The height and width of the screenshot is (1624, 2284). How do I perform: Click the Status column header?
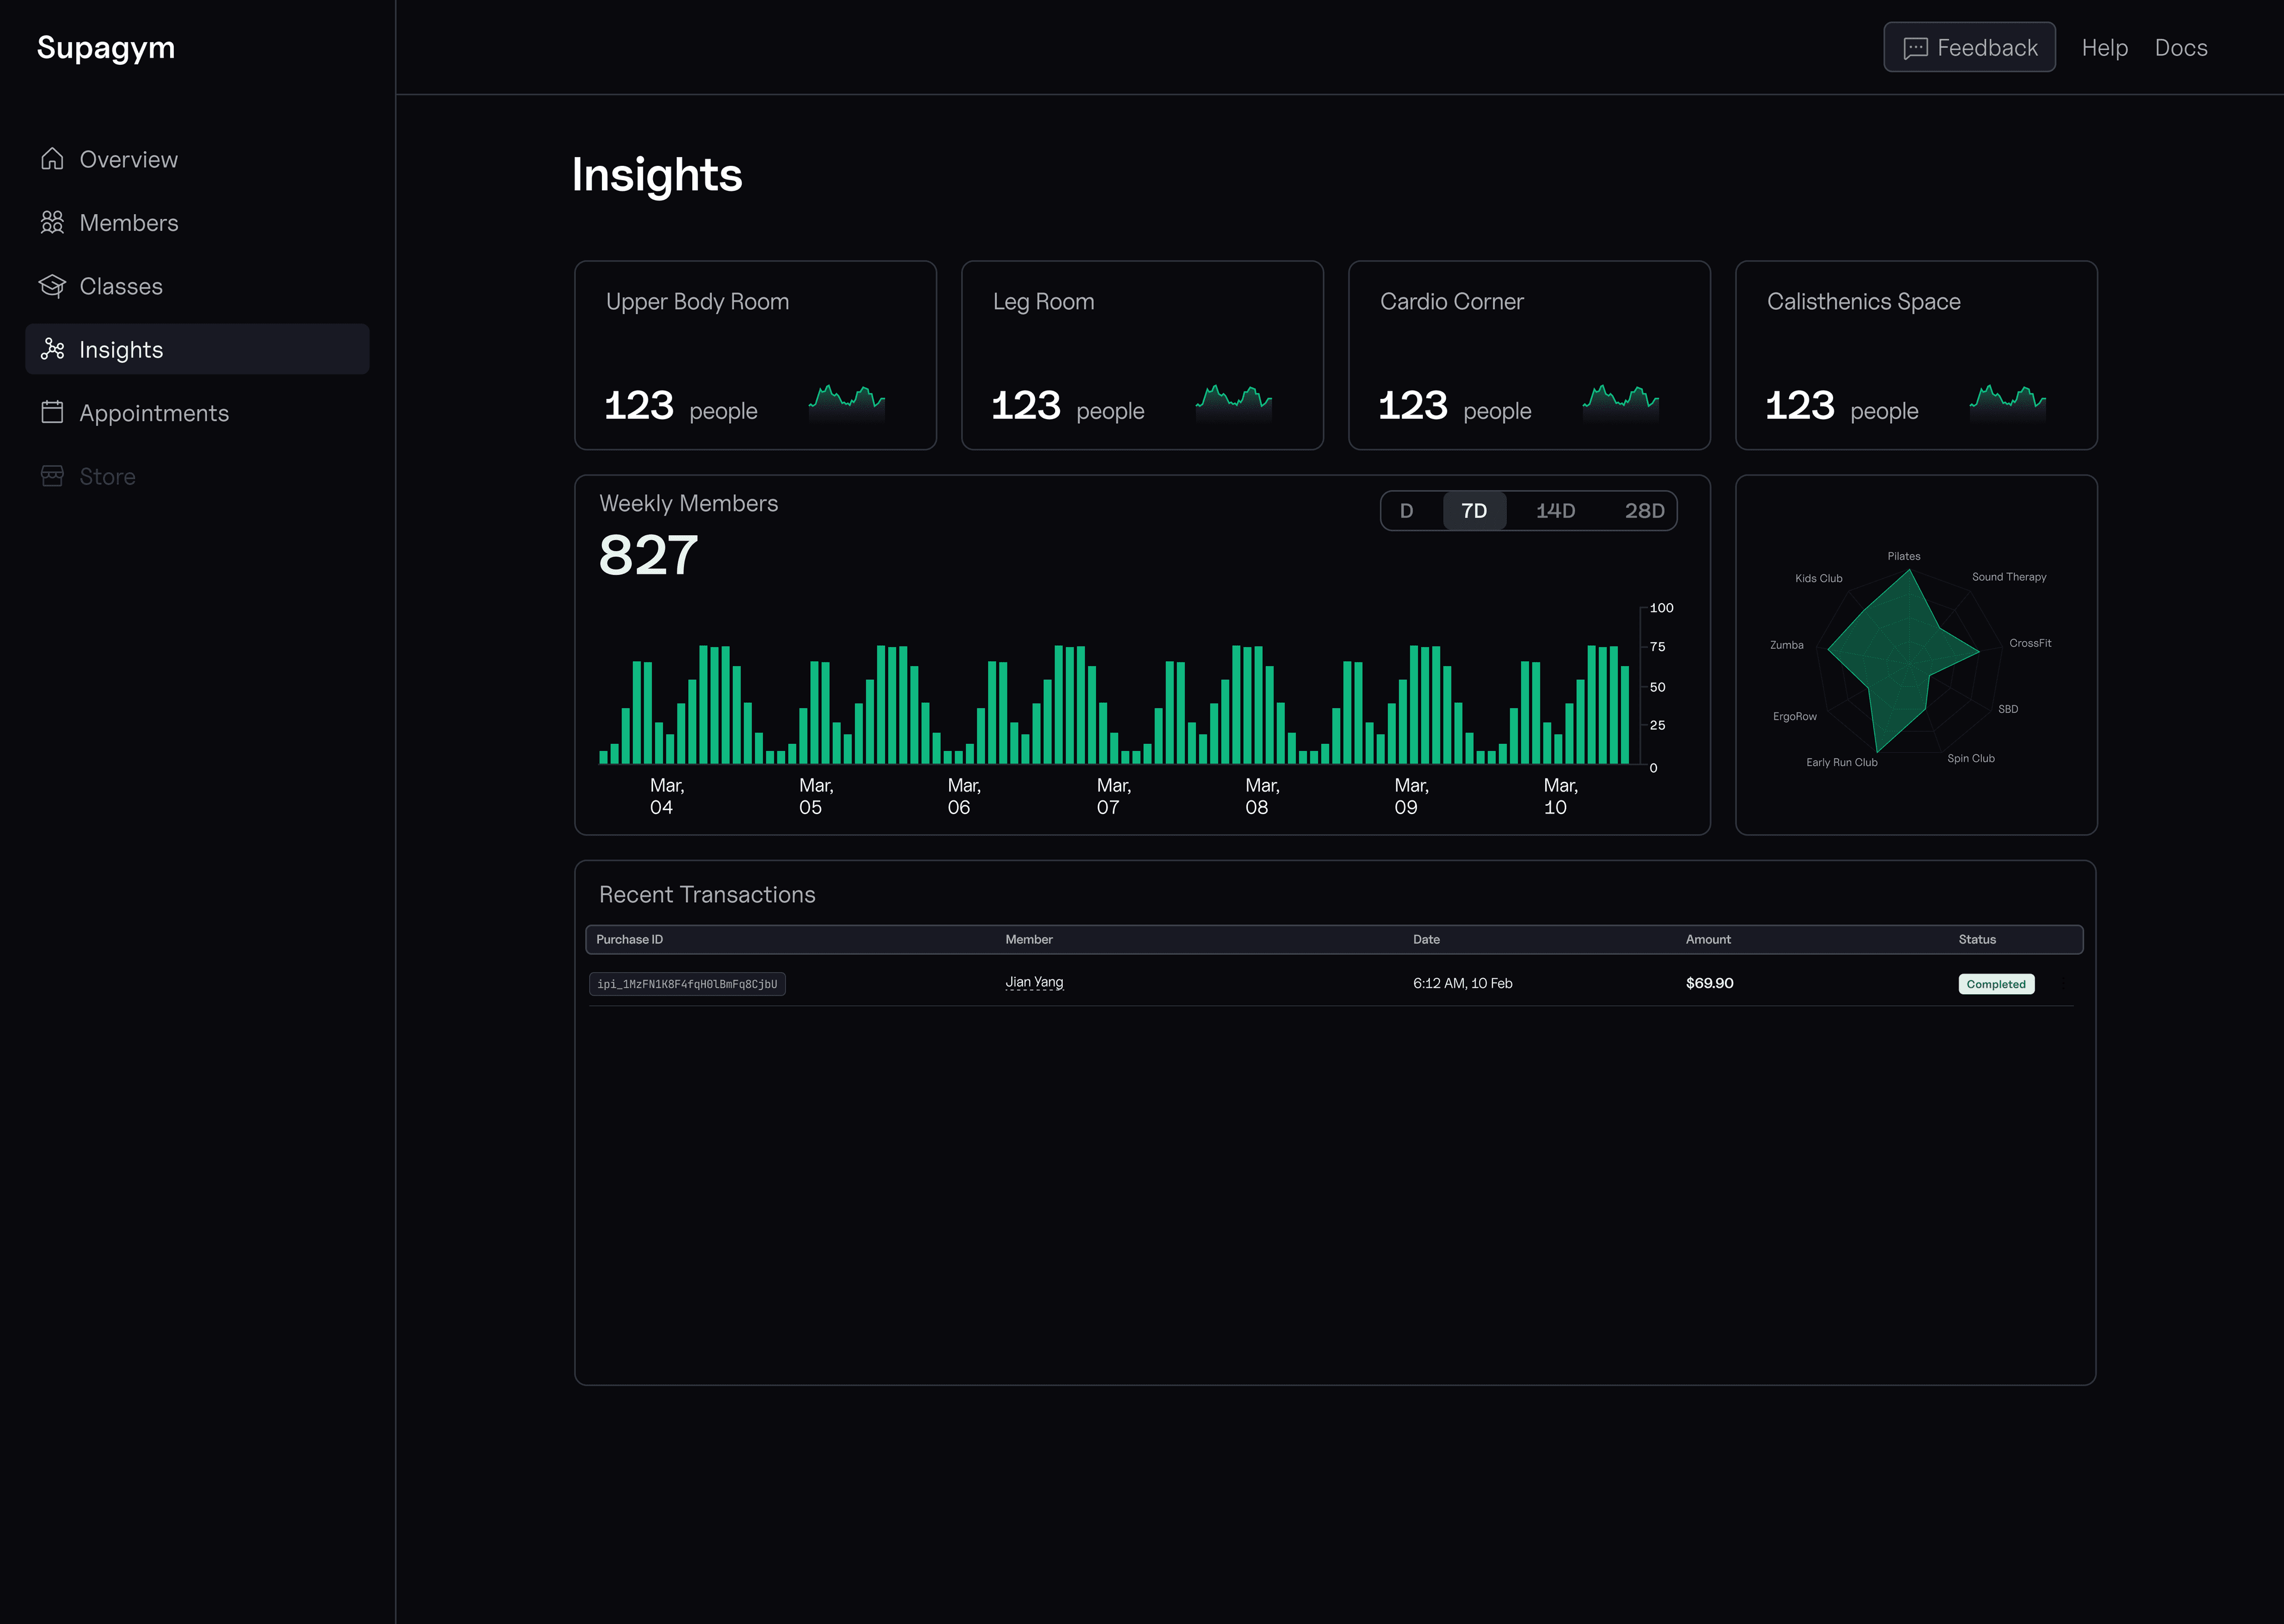point(1977,939)
